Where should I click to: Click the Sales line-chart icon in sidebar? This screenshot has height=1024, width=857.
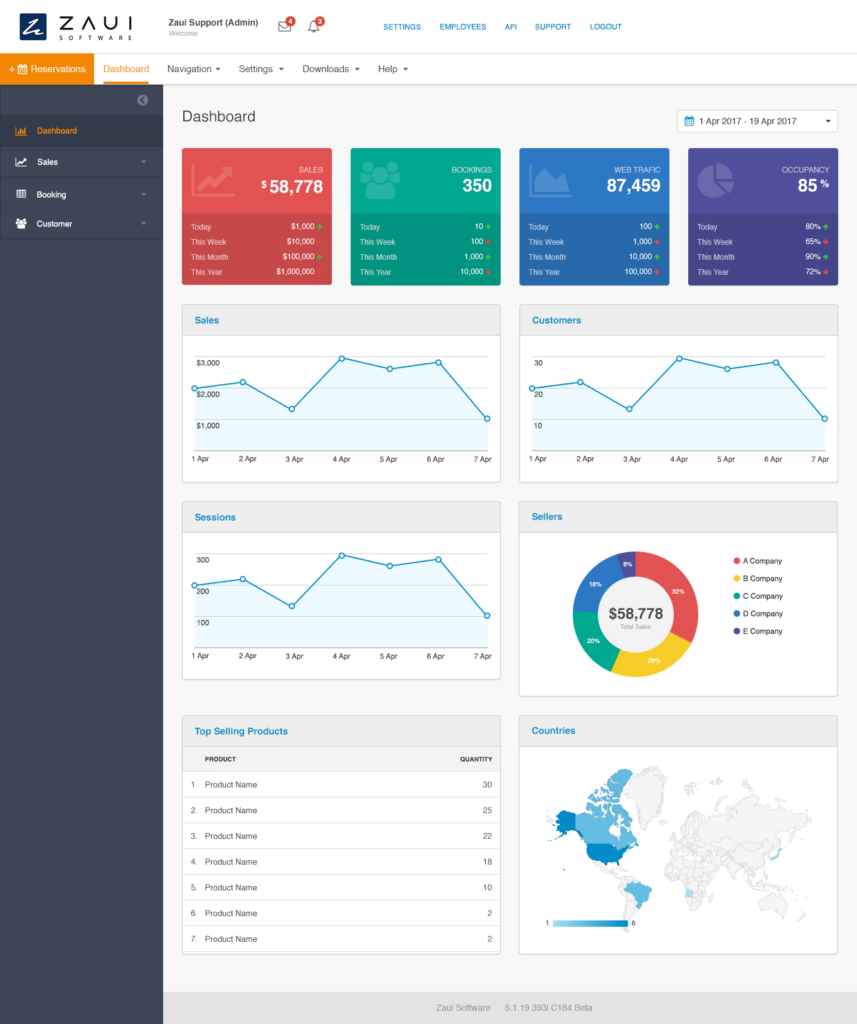(20, 161)
